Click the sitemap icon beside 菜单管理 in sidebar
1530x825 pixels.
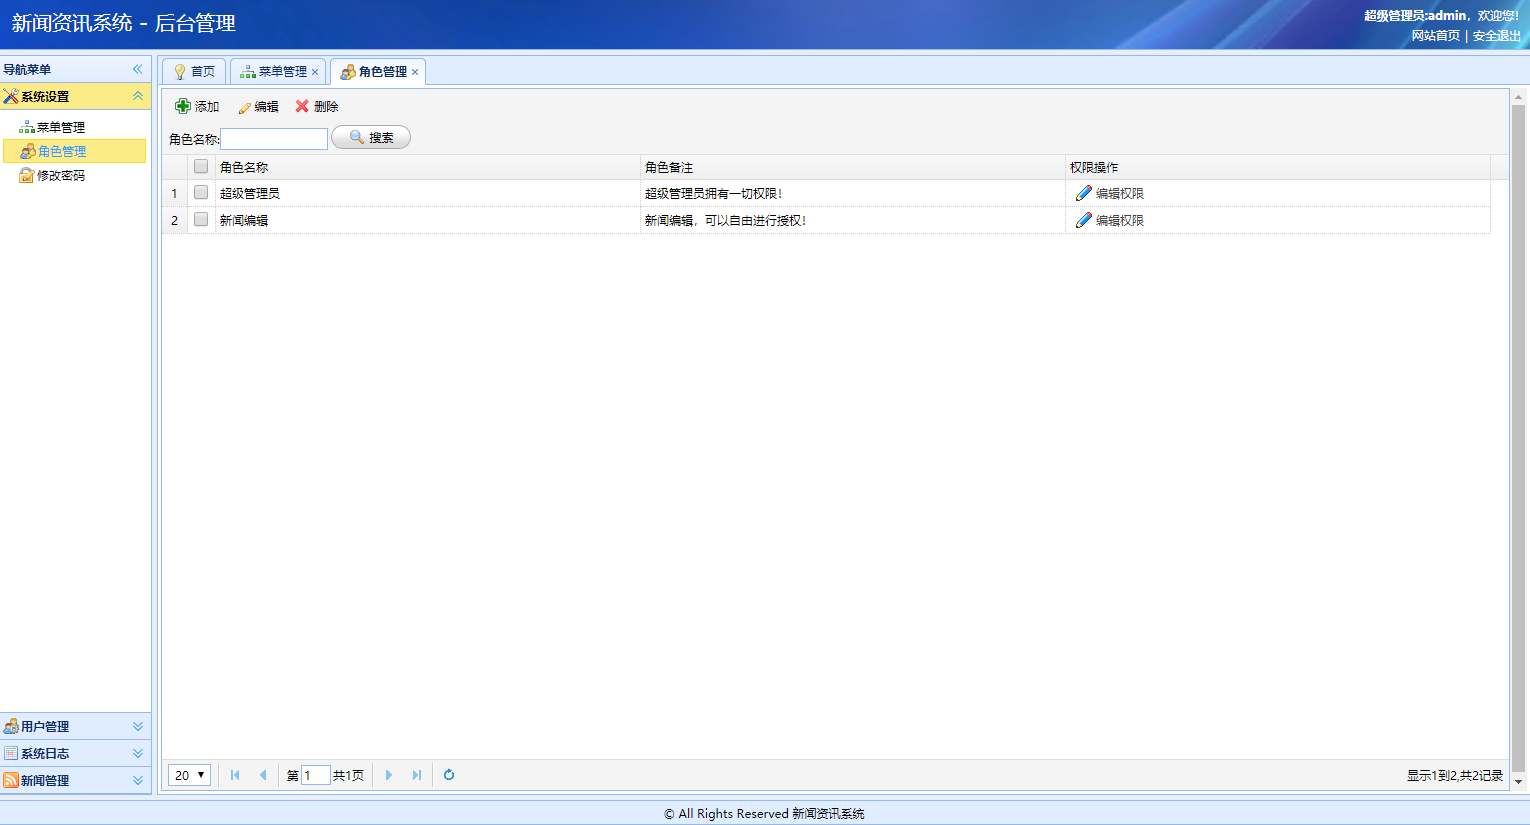tap(27, 127)
